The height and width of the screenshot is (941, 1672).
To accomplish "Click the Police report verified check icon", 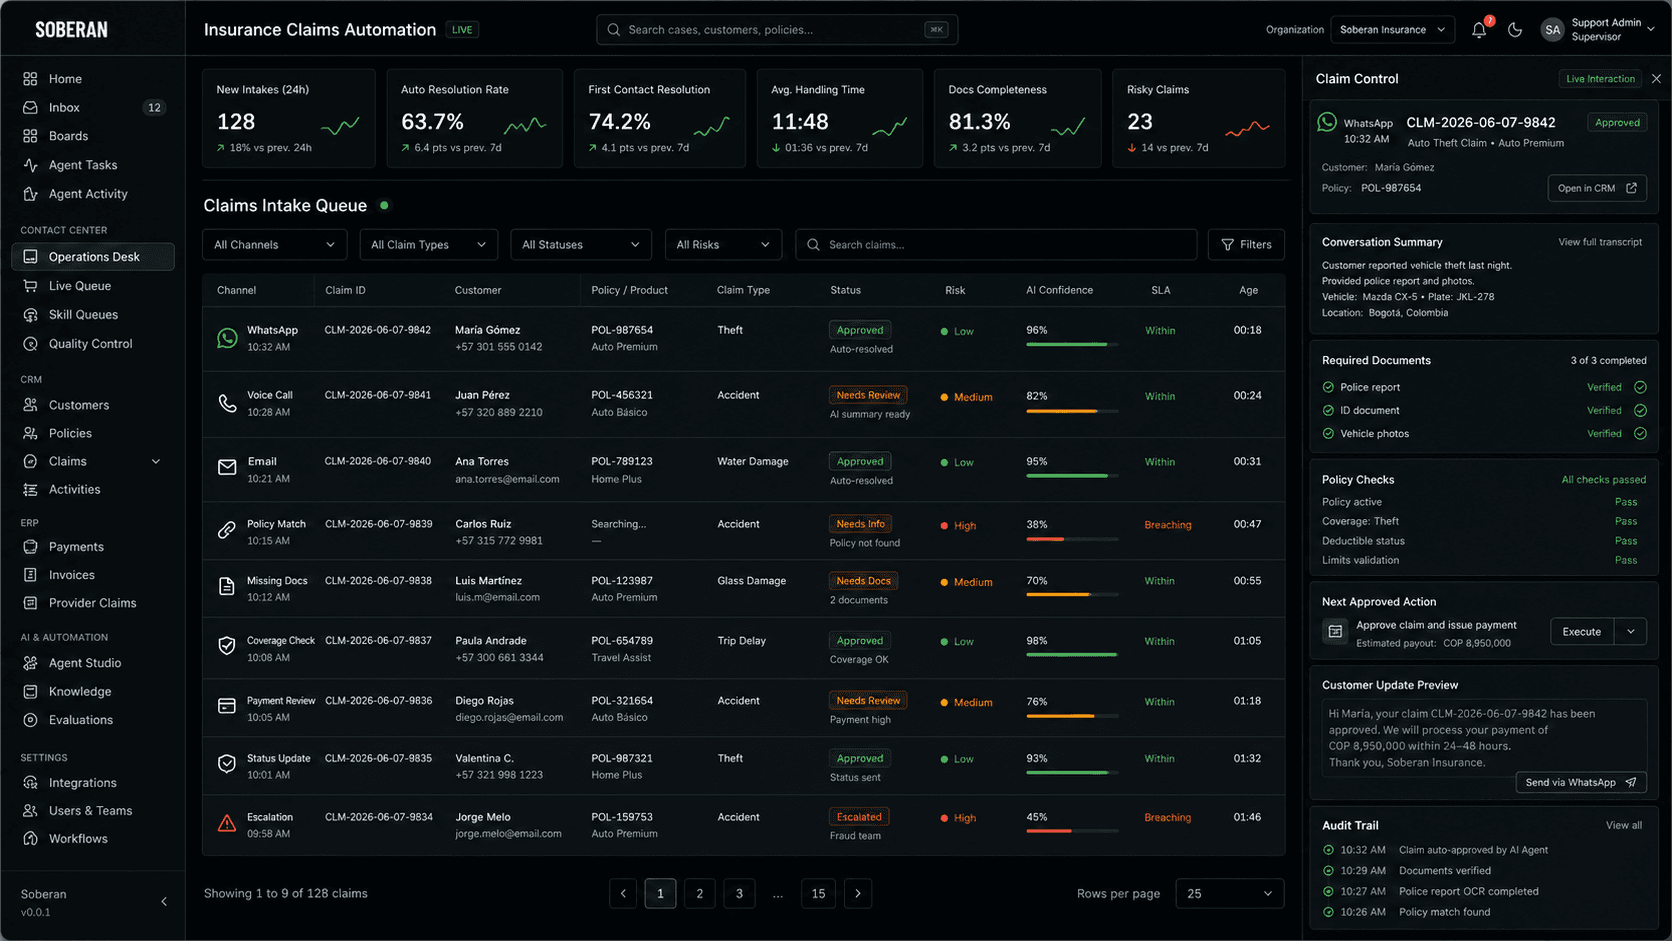I will click(1640, 387).
